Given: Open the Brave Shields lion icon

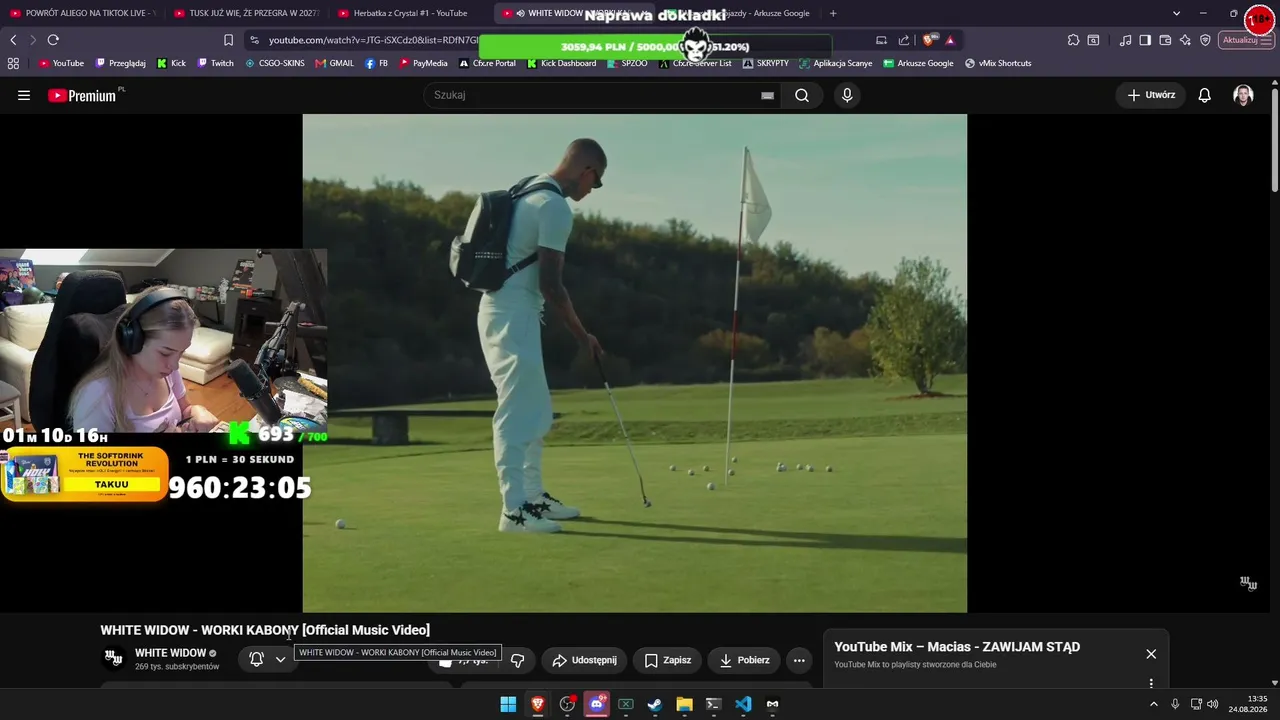Looking at the screenshot, I should point(930,40).
